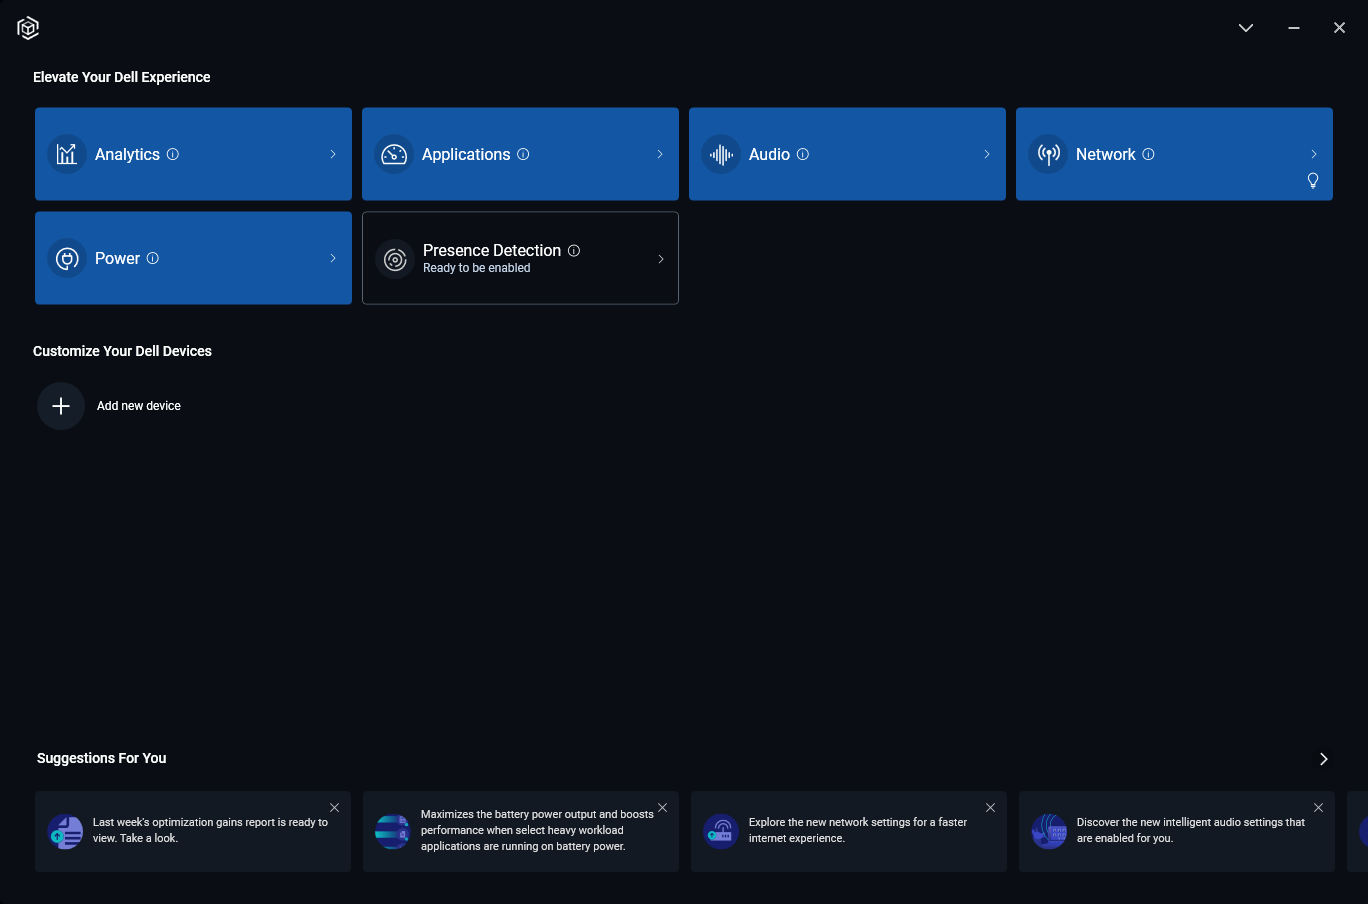Click the lightbulb icon on Network tile
Screen dimensions: 1368x904
(x=1313, y=181)
